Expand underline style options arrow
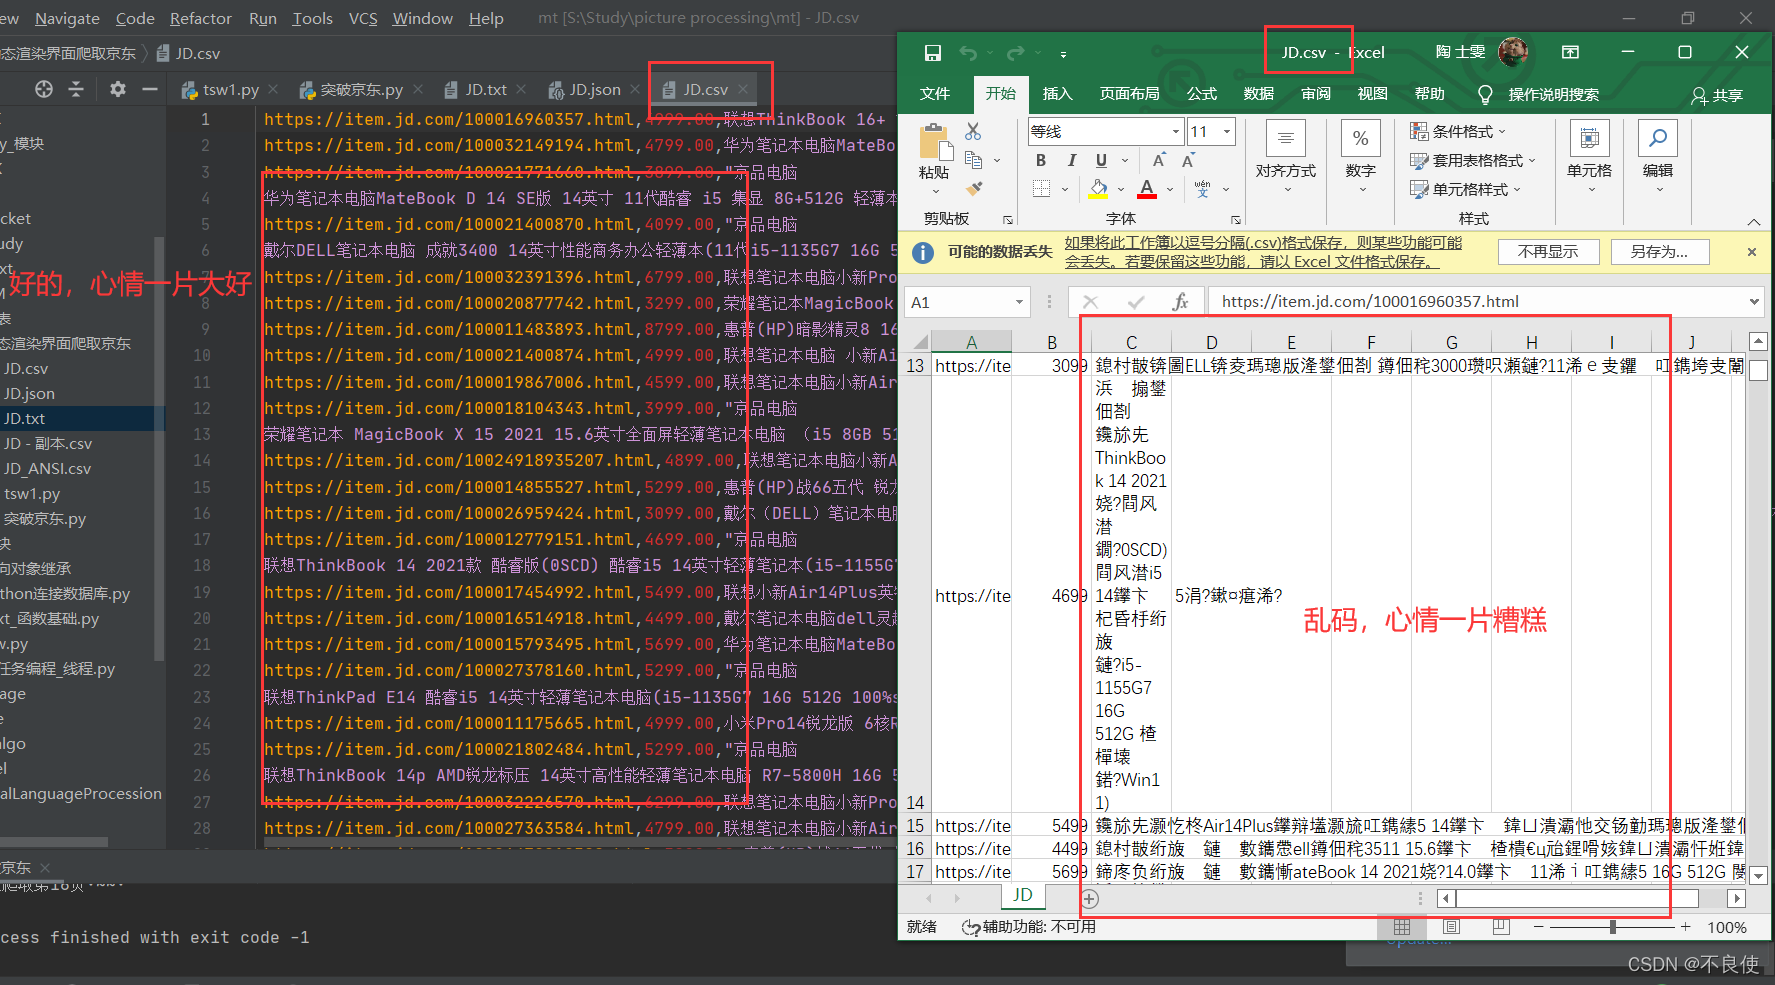Image resolution: width=1775 pixels, height=985 pixels. click(1125, 160)
